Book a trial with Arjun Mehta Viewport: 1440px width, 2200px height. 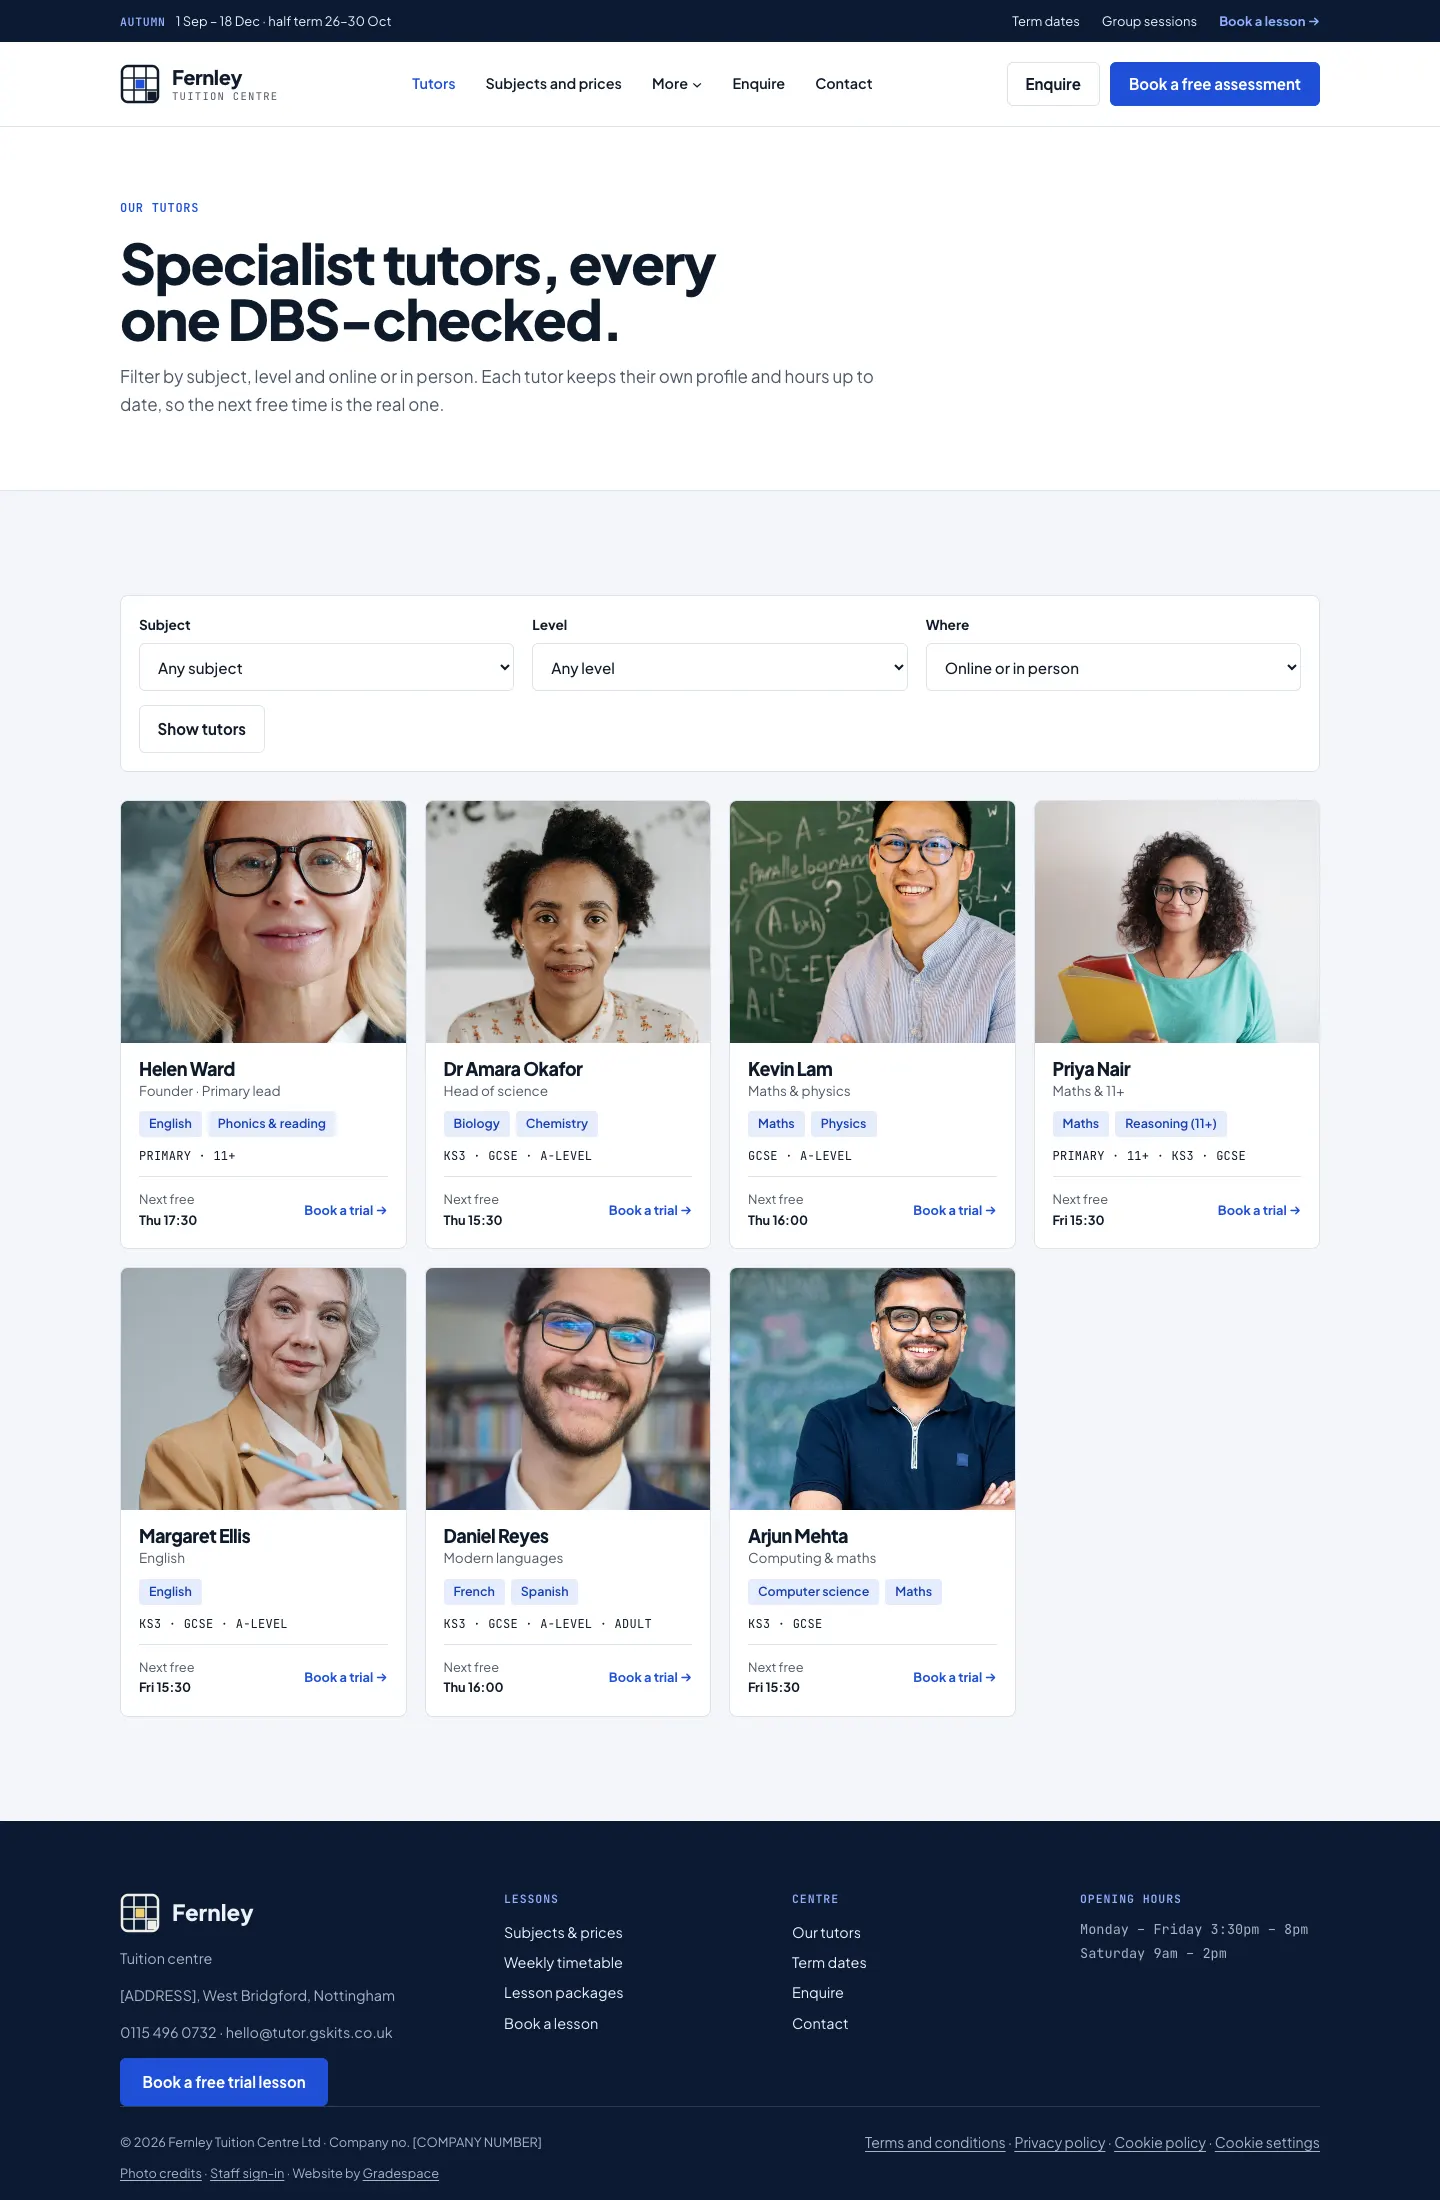(955, 1677)
